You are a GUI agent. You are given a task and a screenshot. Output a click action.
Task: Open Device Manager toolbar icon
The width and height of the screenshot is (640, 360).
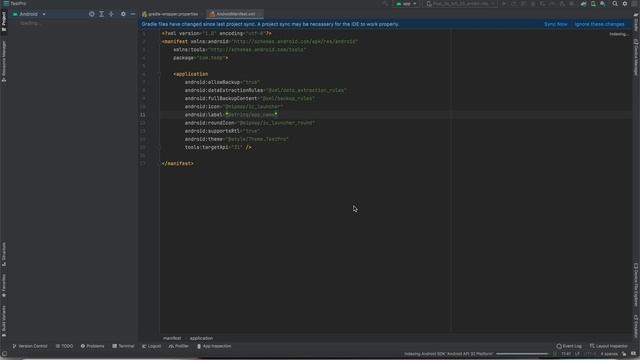pos(593,4)
